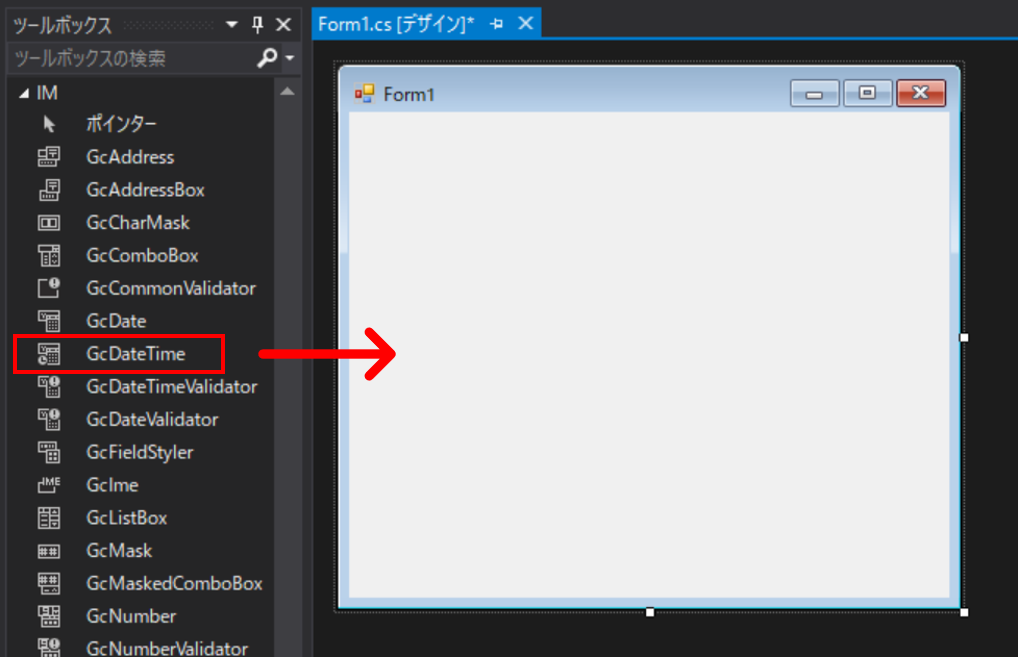
Task: Open the toolbox window position dropdown
Action: (x=232, y=25)
